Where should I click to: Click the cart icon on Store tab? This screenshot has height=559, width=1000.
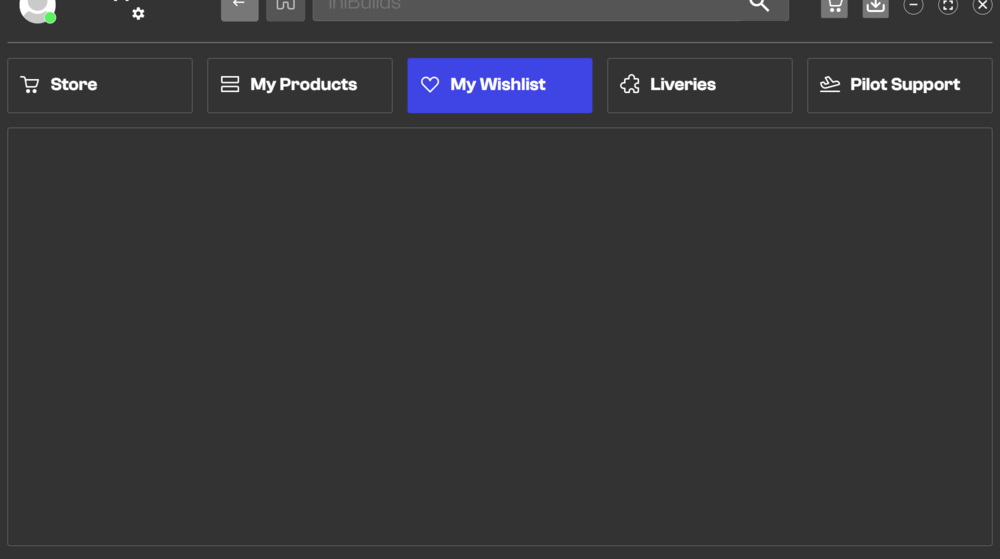click(30, 85)
